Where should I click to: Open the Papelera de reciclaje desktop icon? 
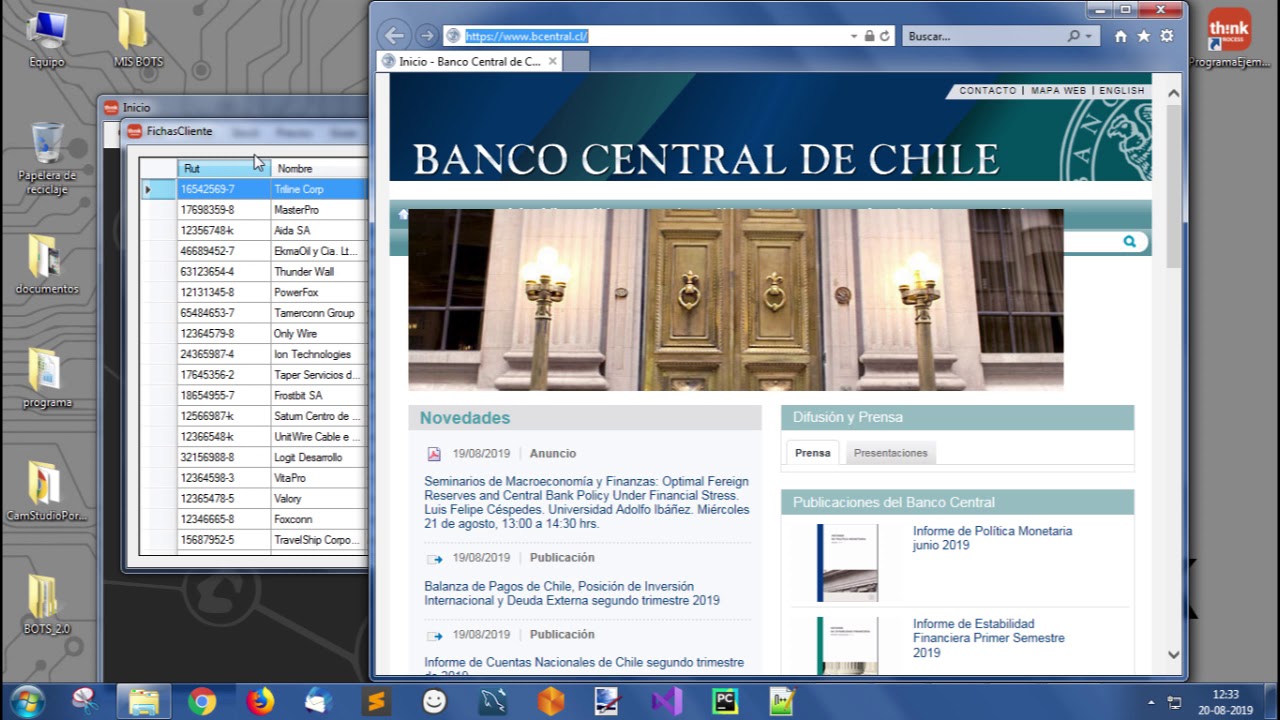coord(47,160)
